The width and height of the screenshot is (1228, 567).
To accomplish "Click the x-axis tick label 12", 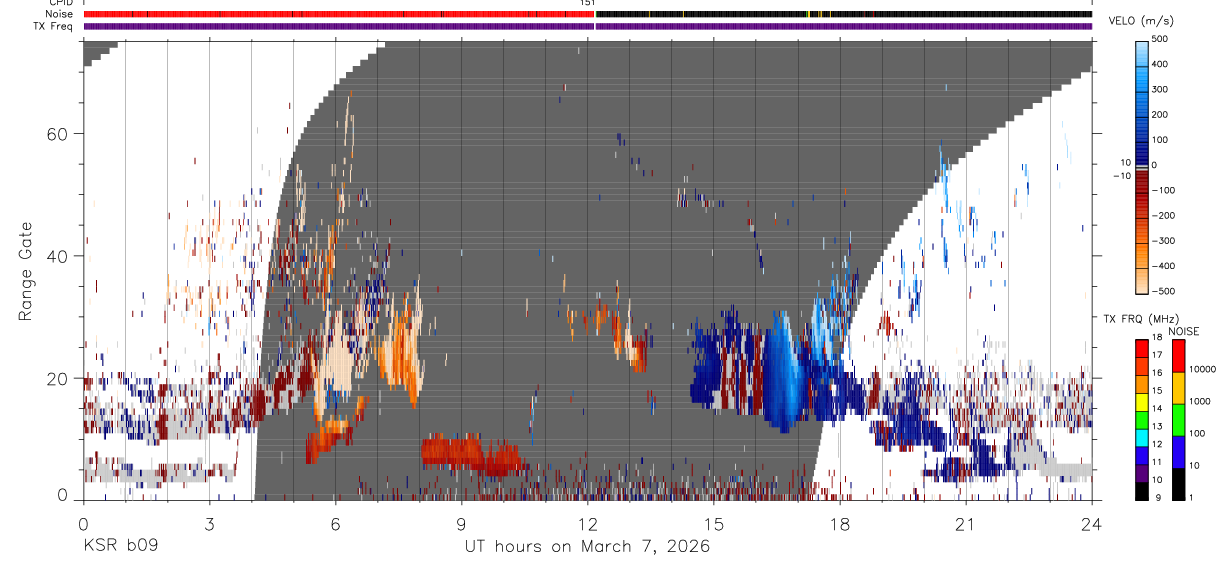I will pos(587,524).
